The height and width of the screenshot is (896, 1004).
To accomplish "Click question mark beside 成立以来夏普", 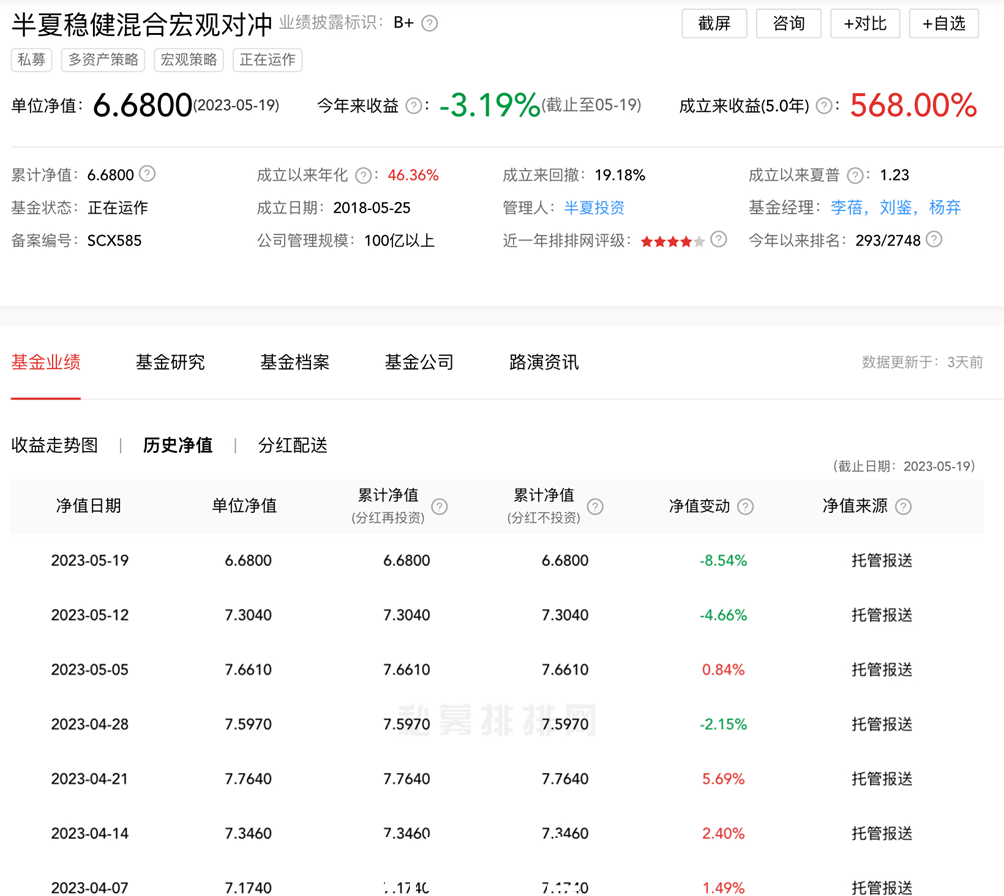I will pos(855,175).
